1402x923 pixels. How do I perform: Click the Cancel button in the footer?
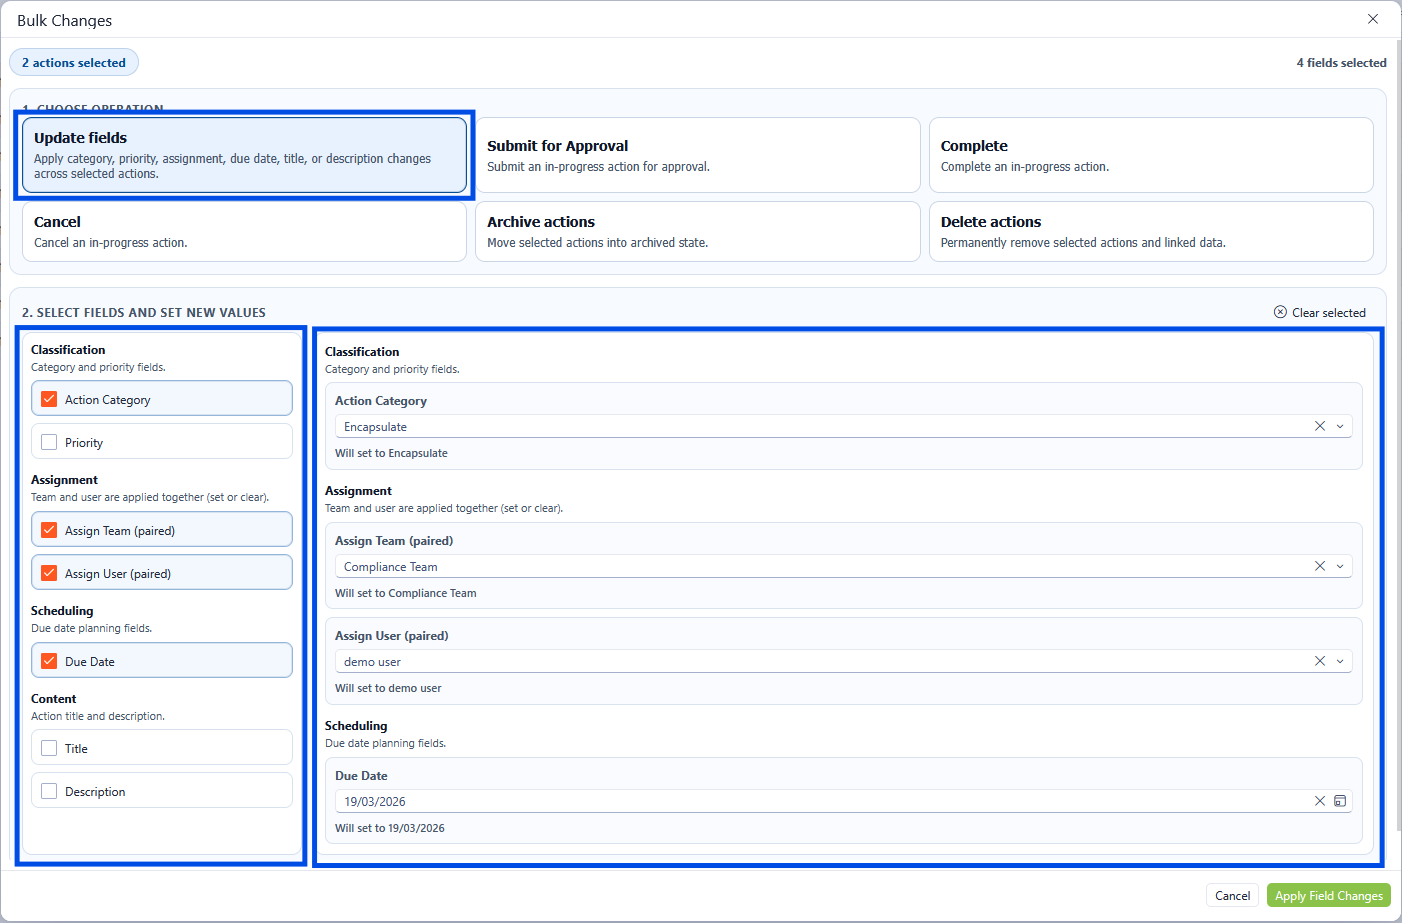(x=1232, y=896)
